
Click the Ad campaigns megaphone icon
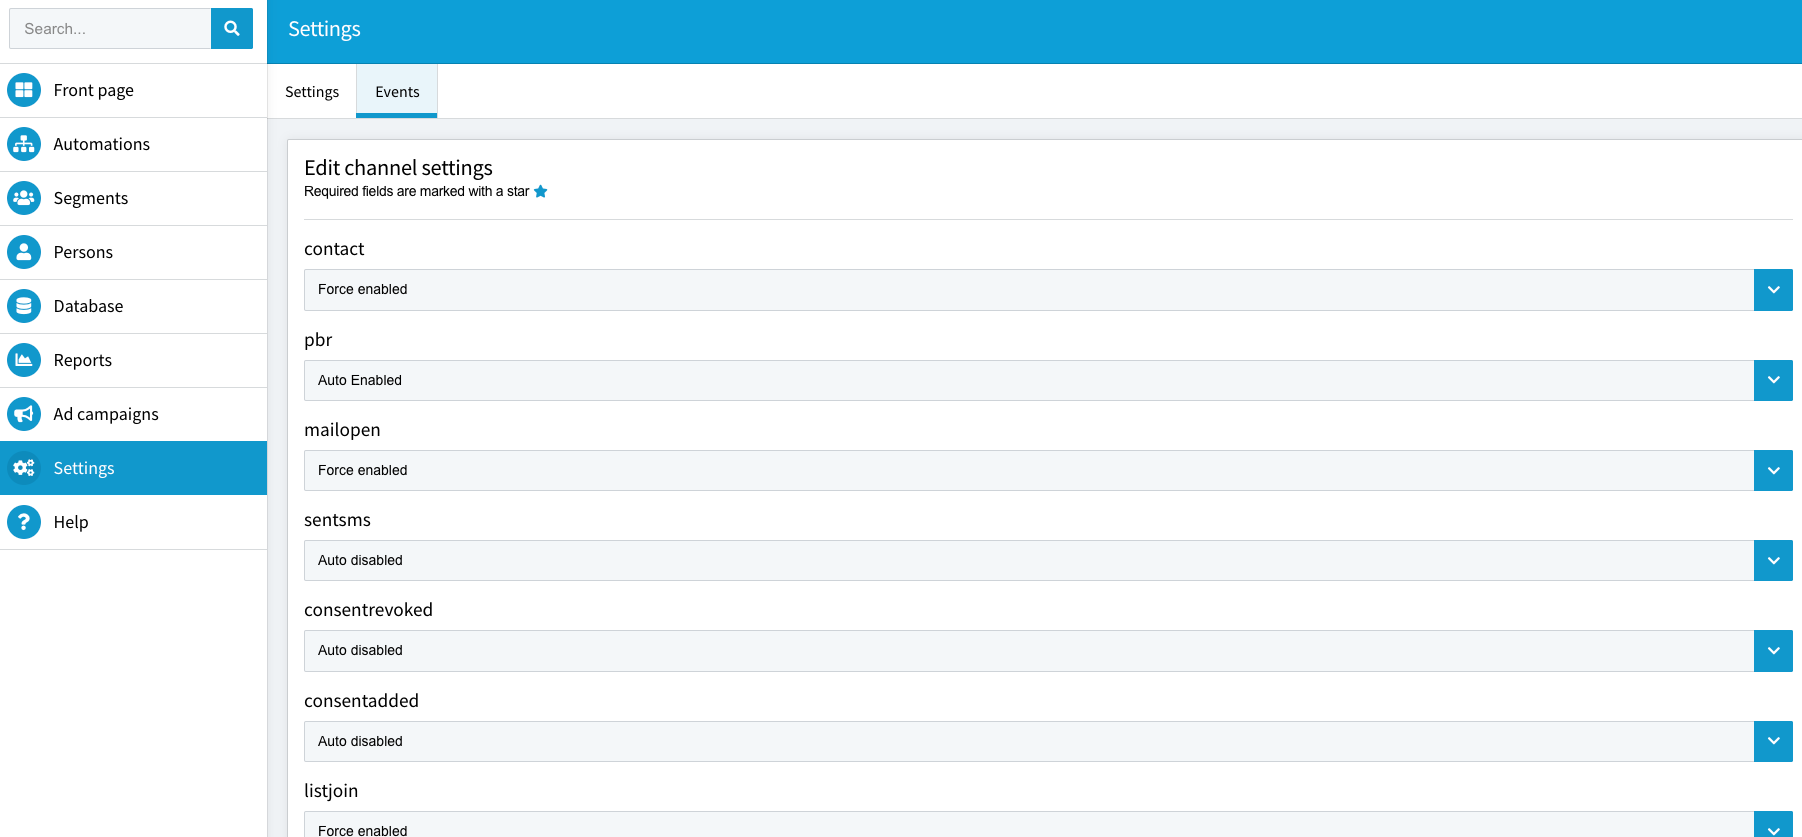24,414
